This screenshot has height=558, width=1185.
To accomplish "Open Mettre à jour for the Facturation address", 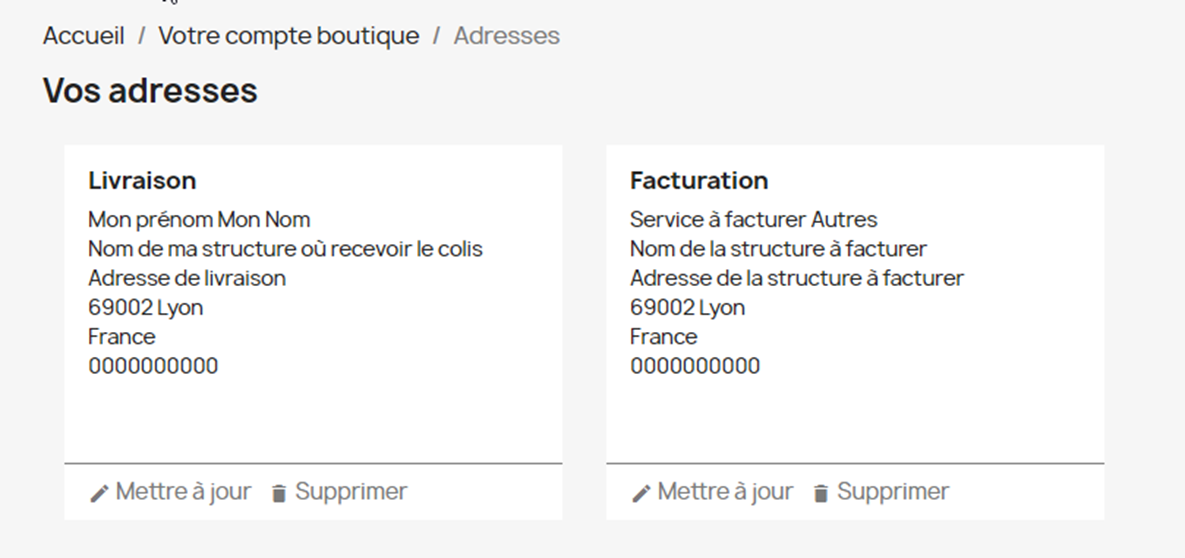I will 725,492.
